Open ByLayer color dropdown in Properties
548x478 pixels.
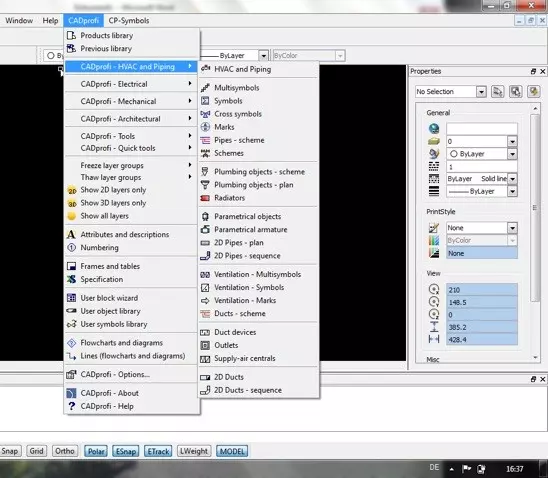512,154
